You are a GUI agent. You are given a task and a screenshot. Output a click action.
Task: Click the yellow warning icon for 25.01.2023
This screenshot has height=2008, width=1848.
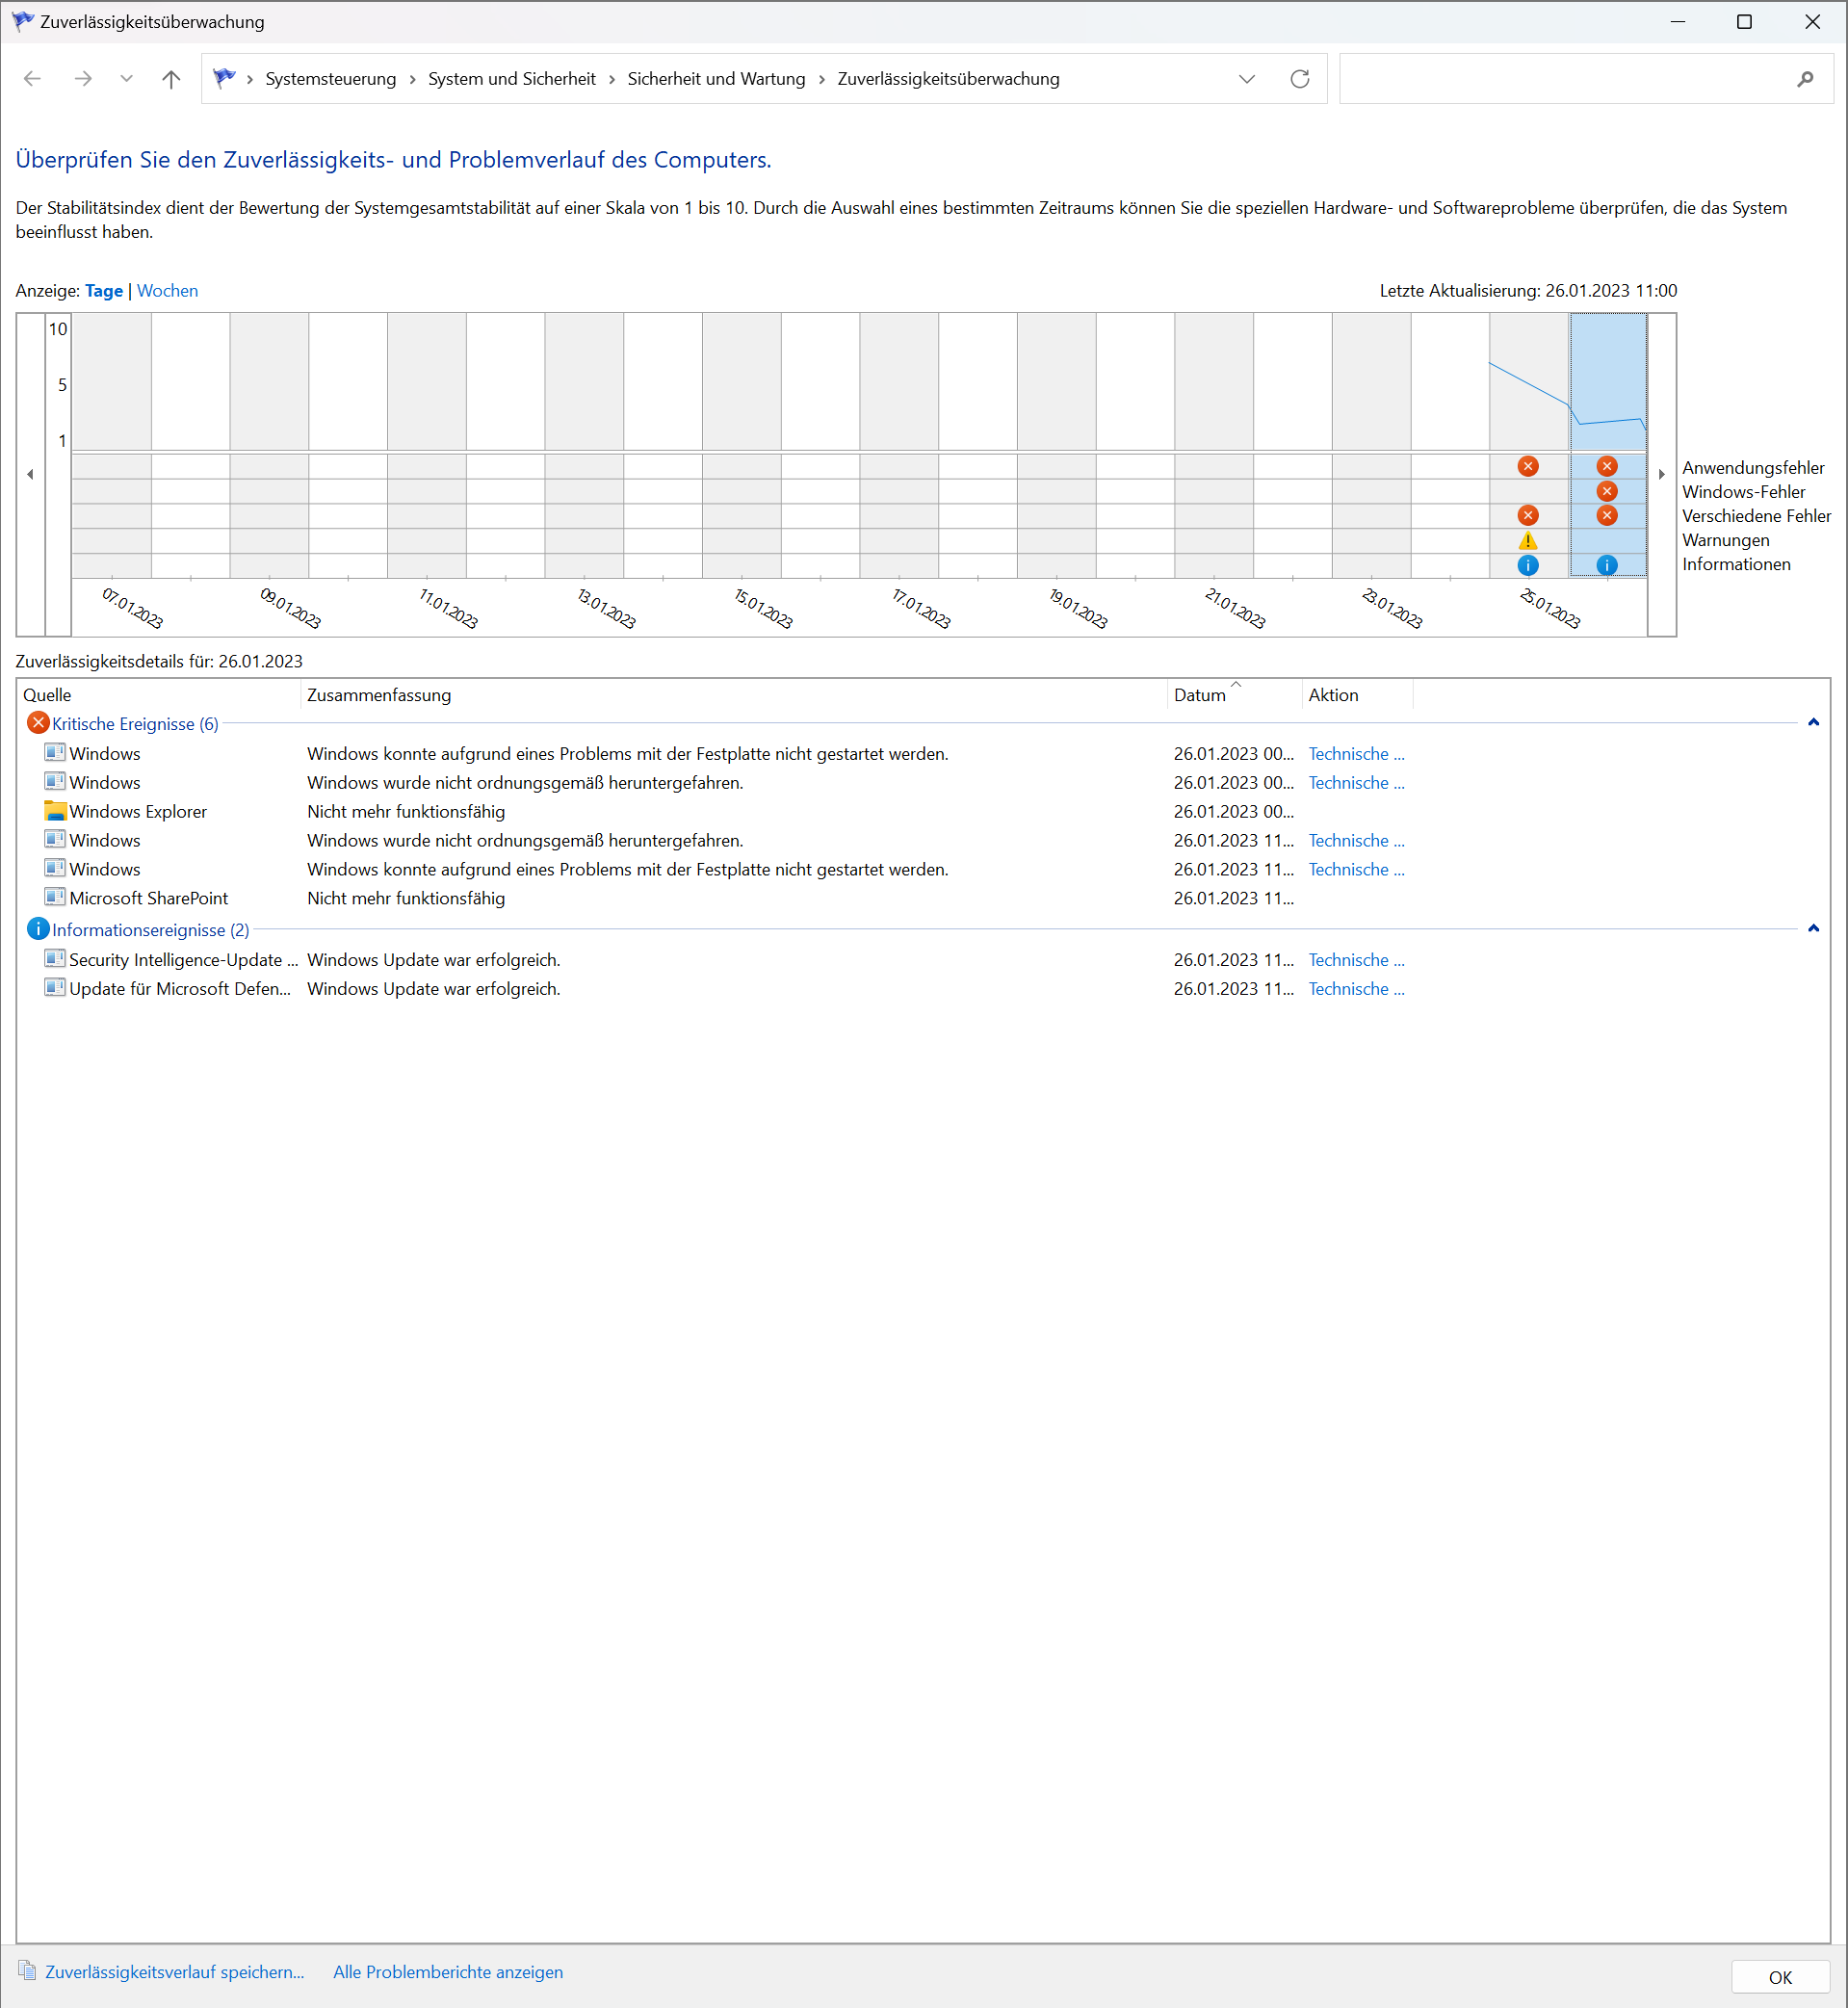pyautogui.click(x=1528, y=541)
